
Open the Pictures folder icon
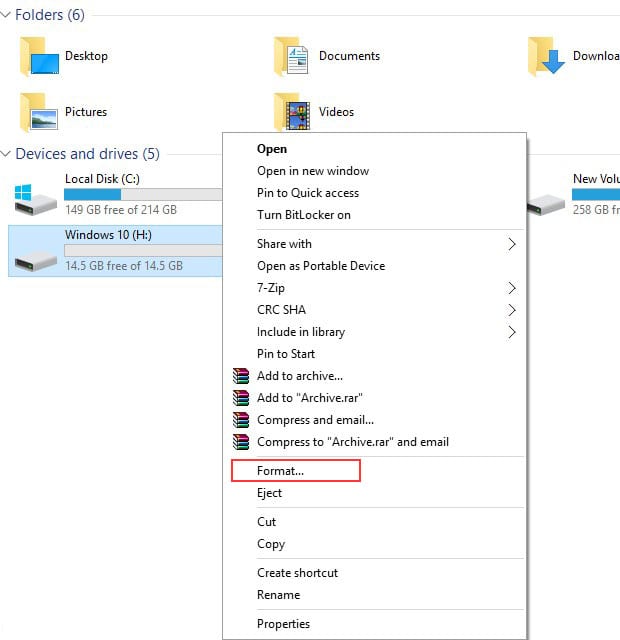pyautogui.click(x=39, y=113)
